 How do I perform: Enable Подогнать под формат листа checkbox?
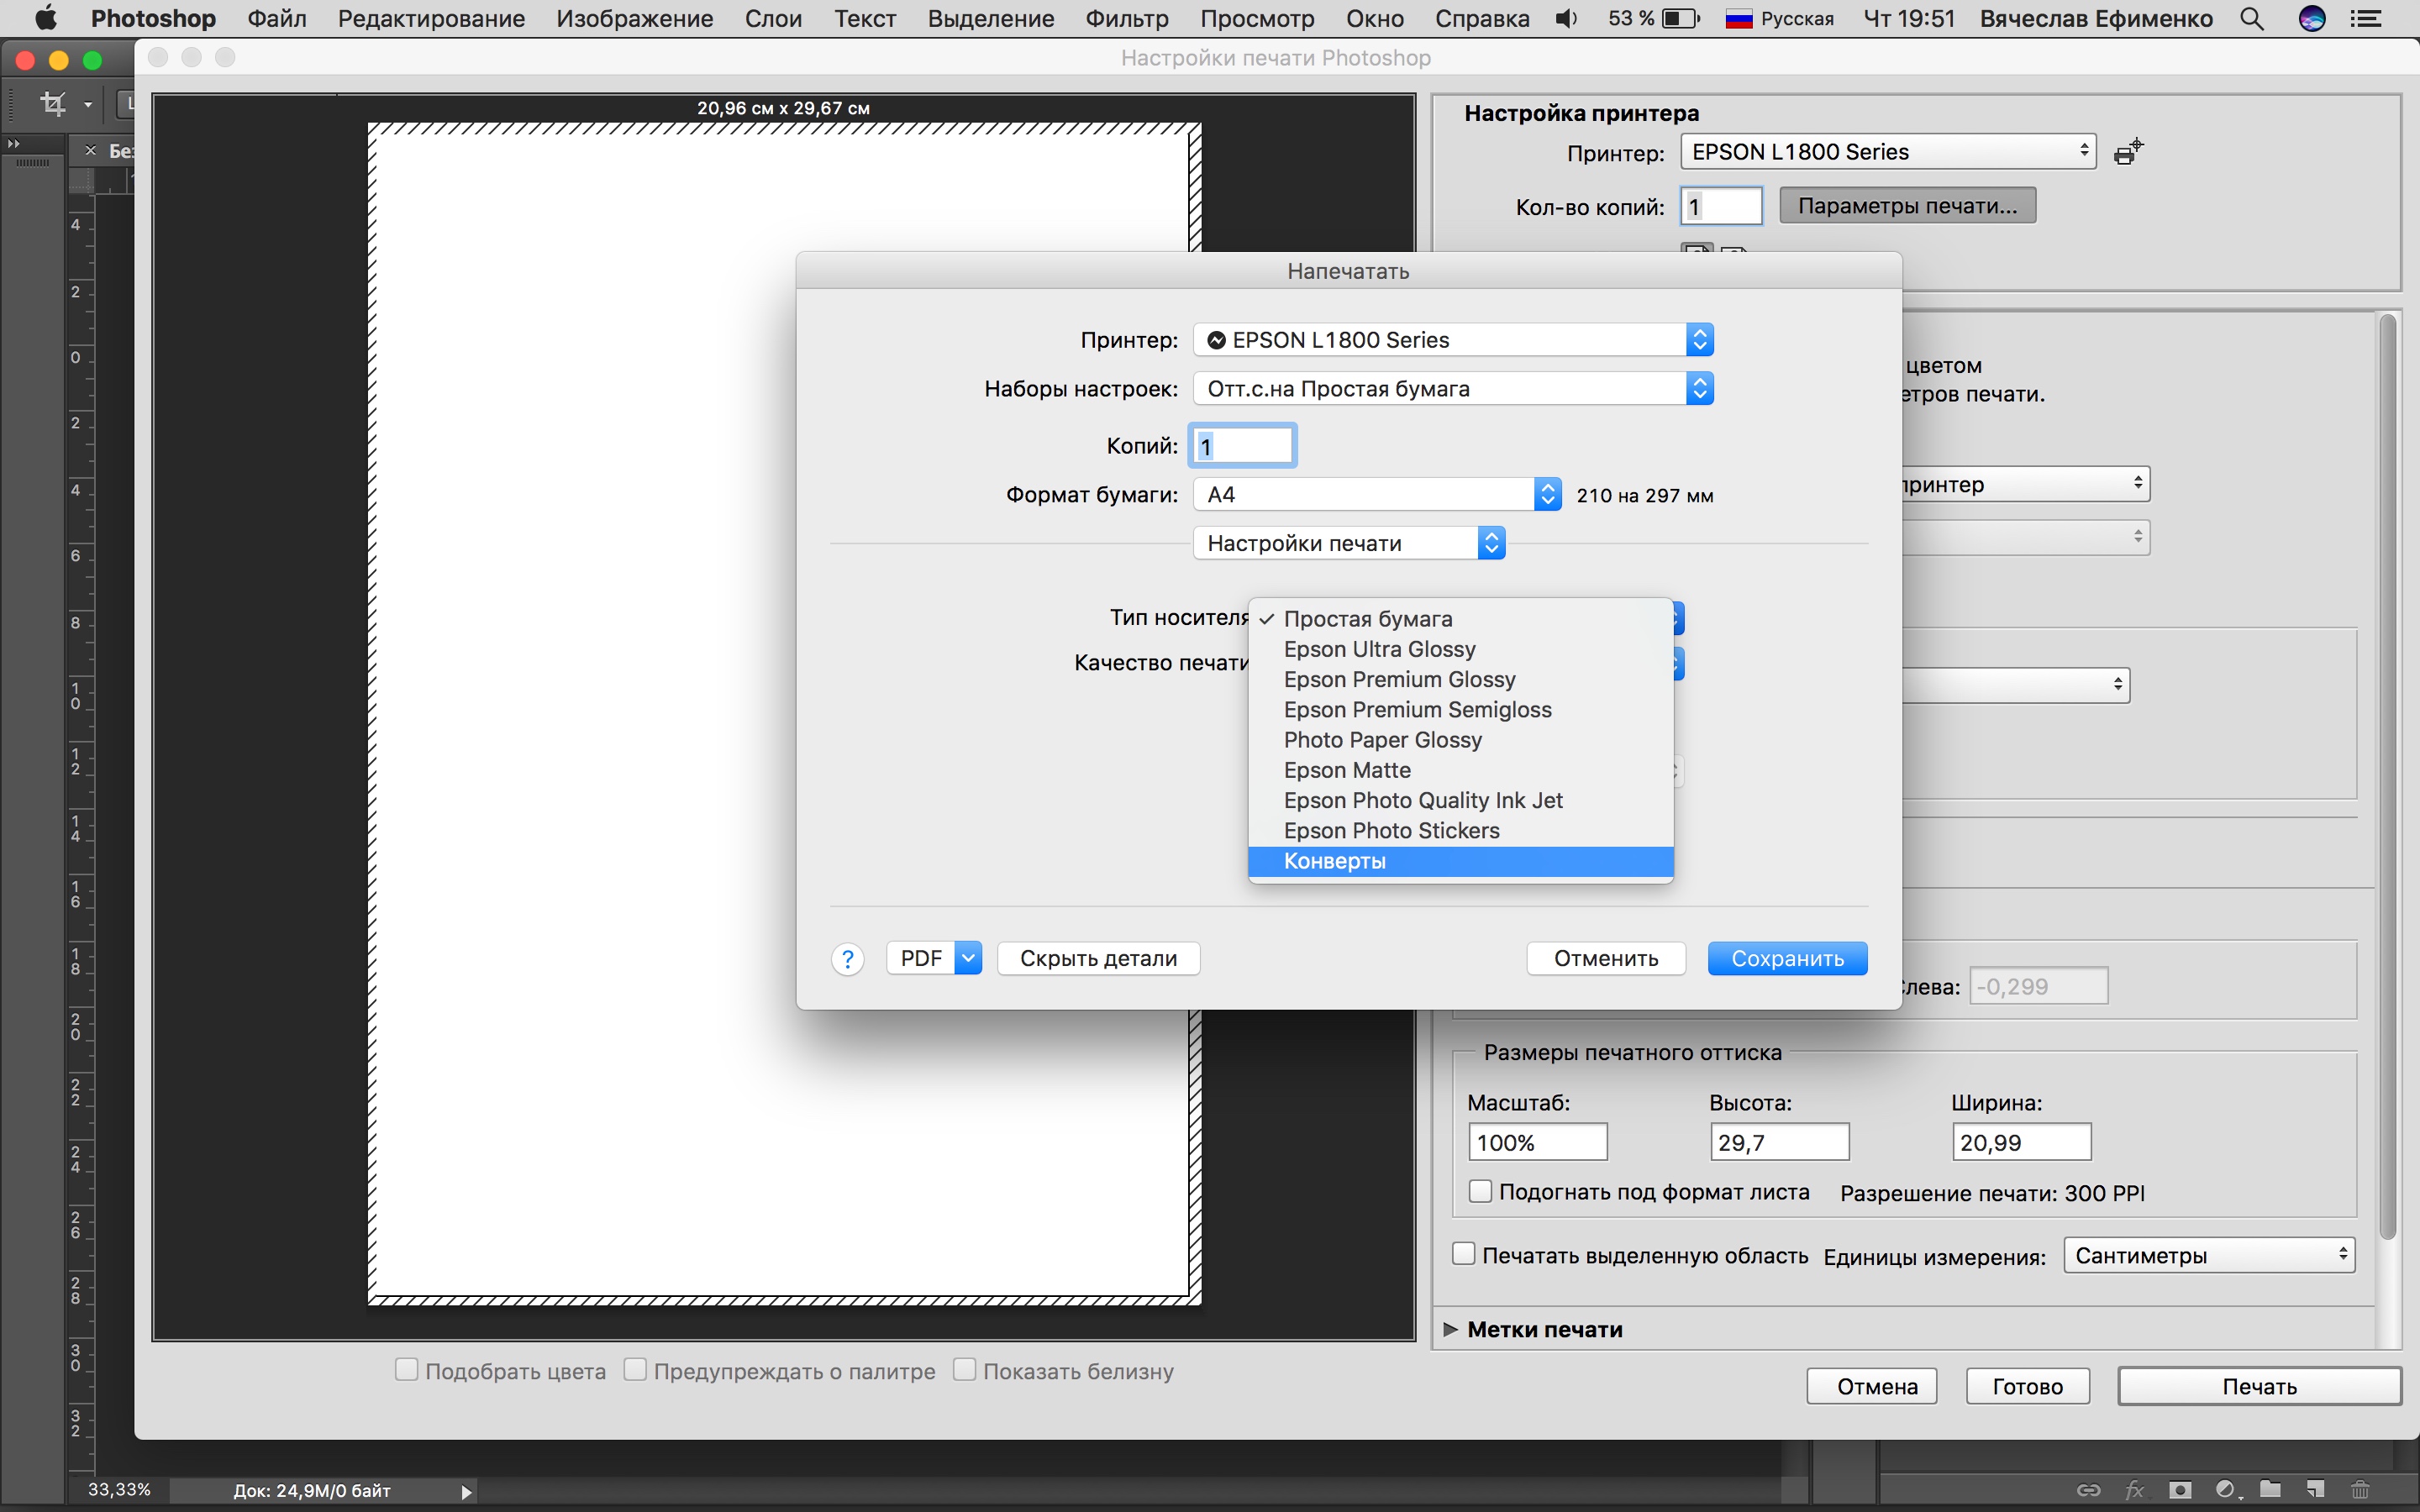pos(1480,1191)
